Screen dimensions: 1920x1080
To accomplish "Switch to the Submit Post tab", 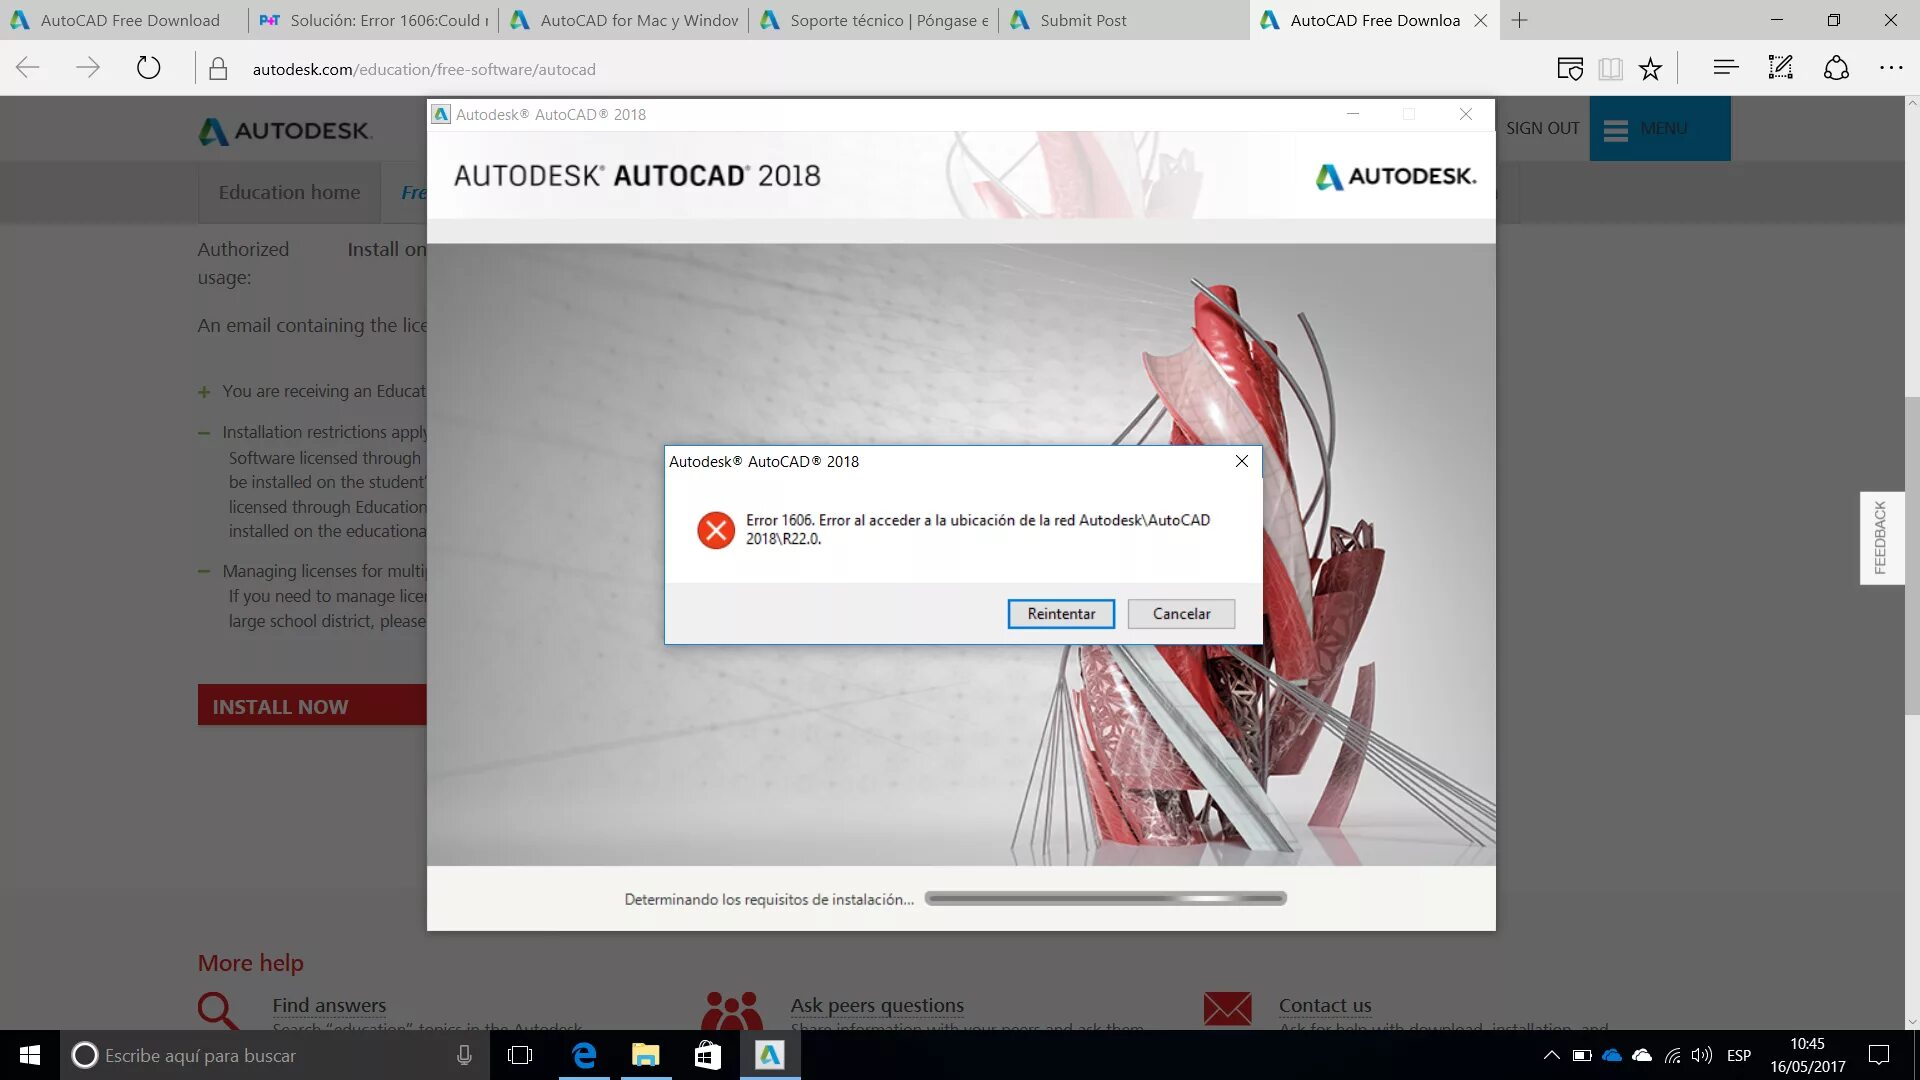I will (1083, 20).
